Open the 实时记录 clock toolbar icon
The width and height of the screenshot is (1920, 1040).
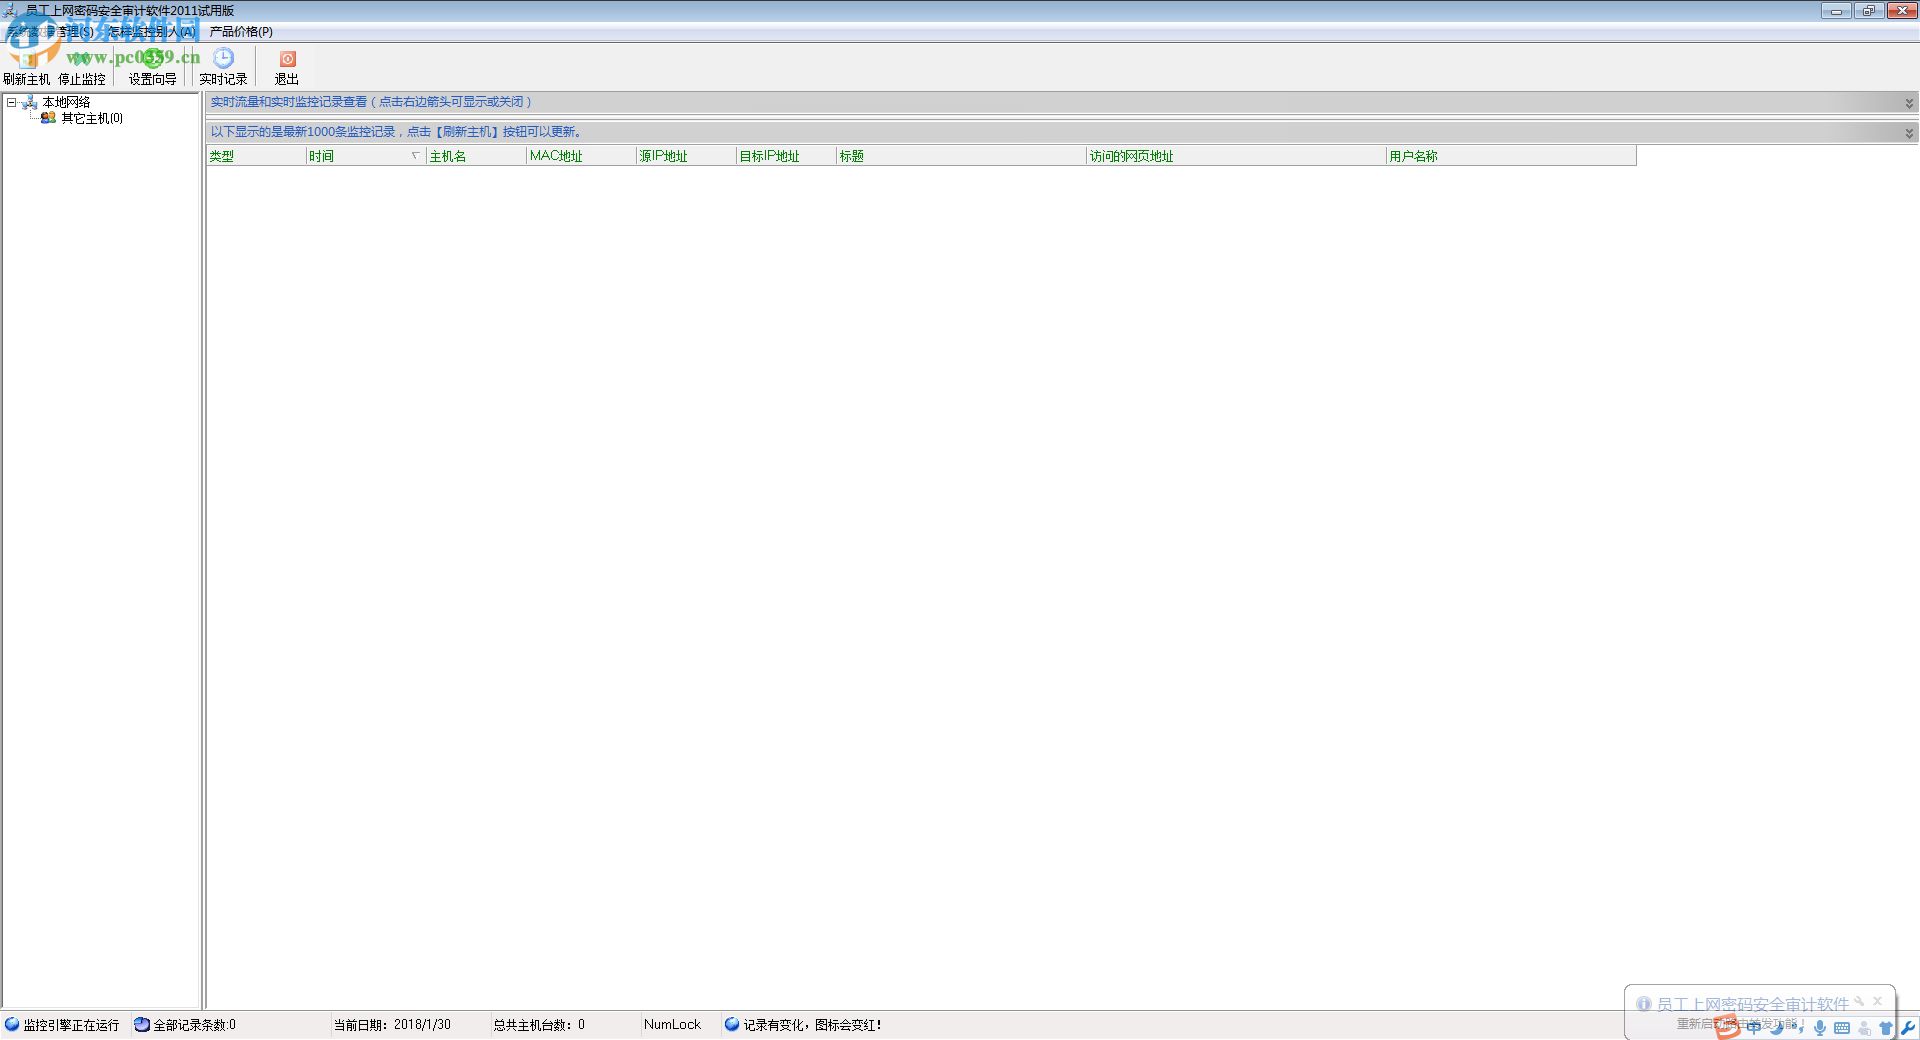(223, 59)
